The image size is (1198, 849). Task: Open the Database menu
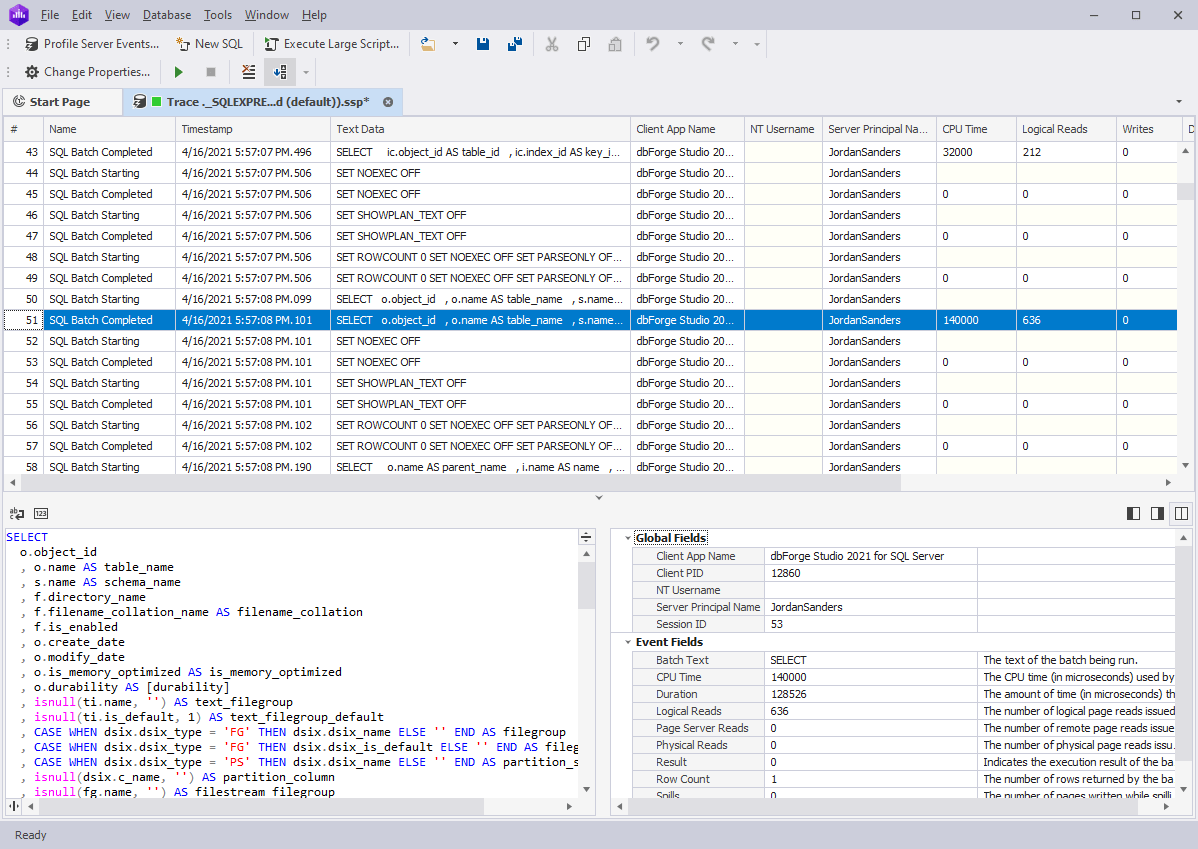(x=166, y=14)
